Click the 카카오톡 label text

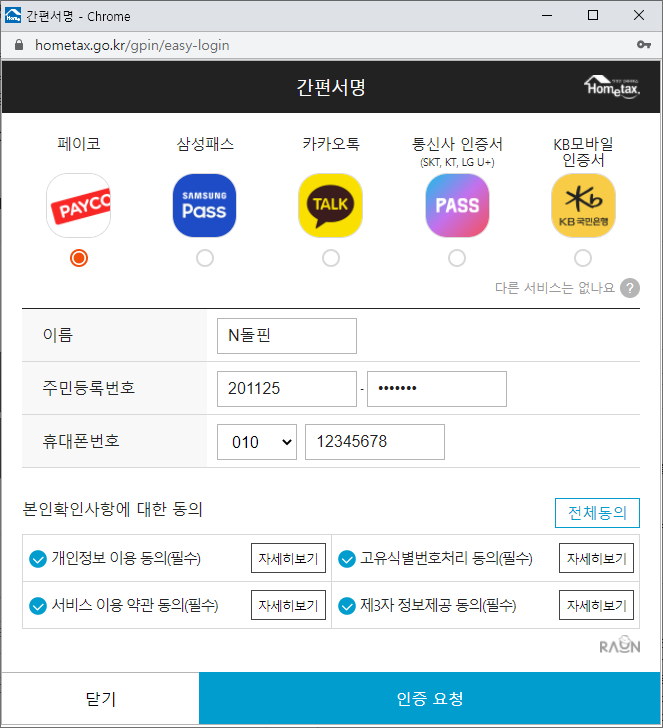pos(331,143)
